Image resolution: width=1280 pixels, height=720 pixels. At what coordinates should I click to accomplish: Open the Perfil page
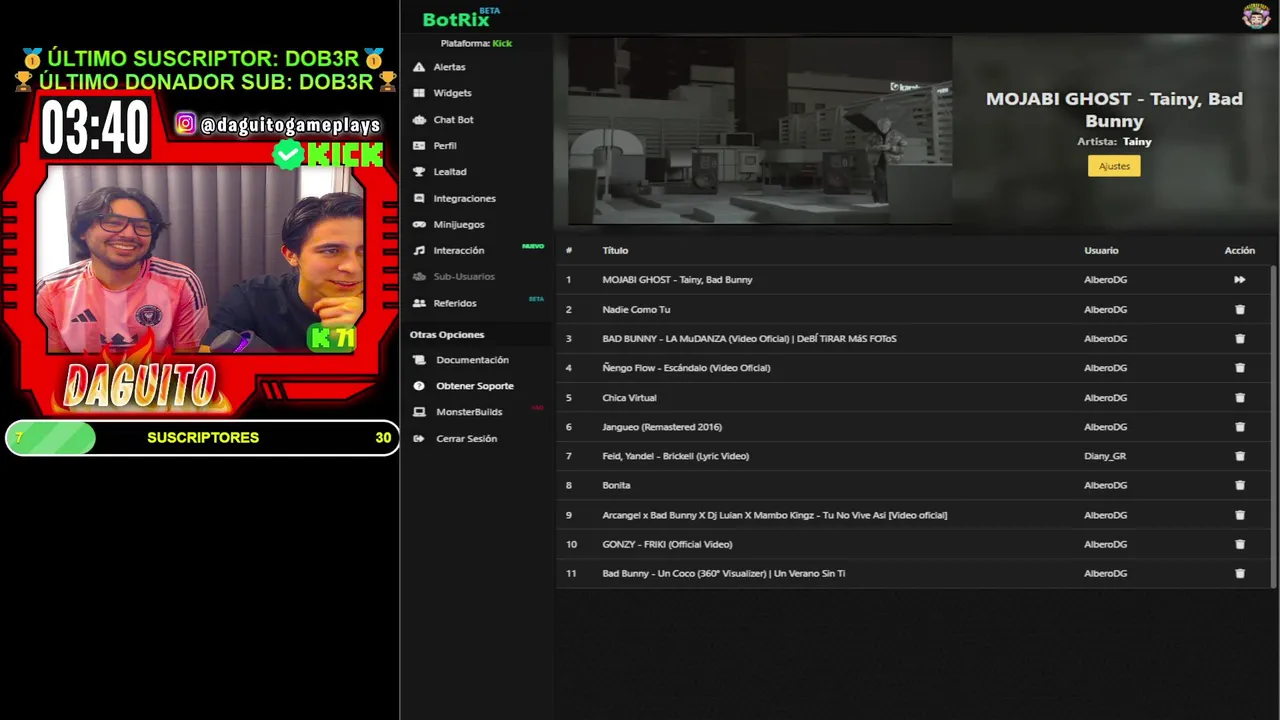[445, 146]
